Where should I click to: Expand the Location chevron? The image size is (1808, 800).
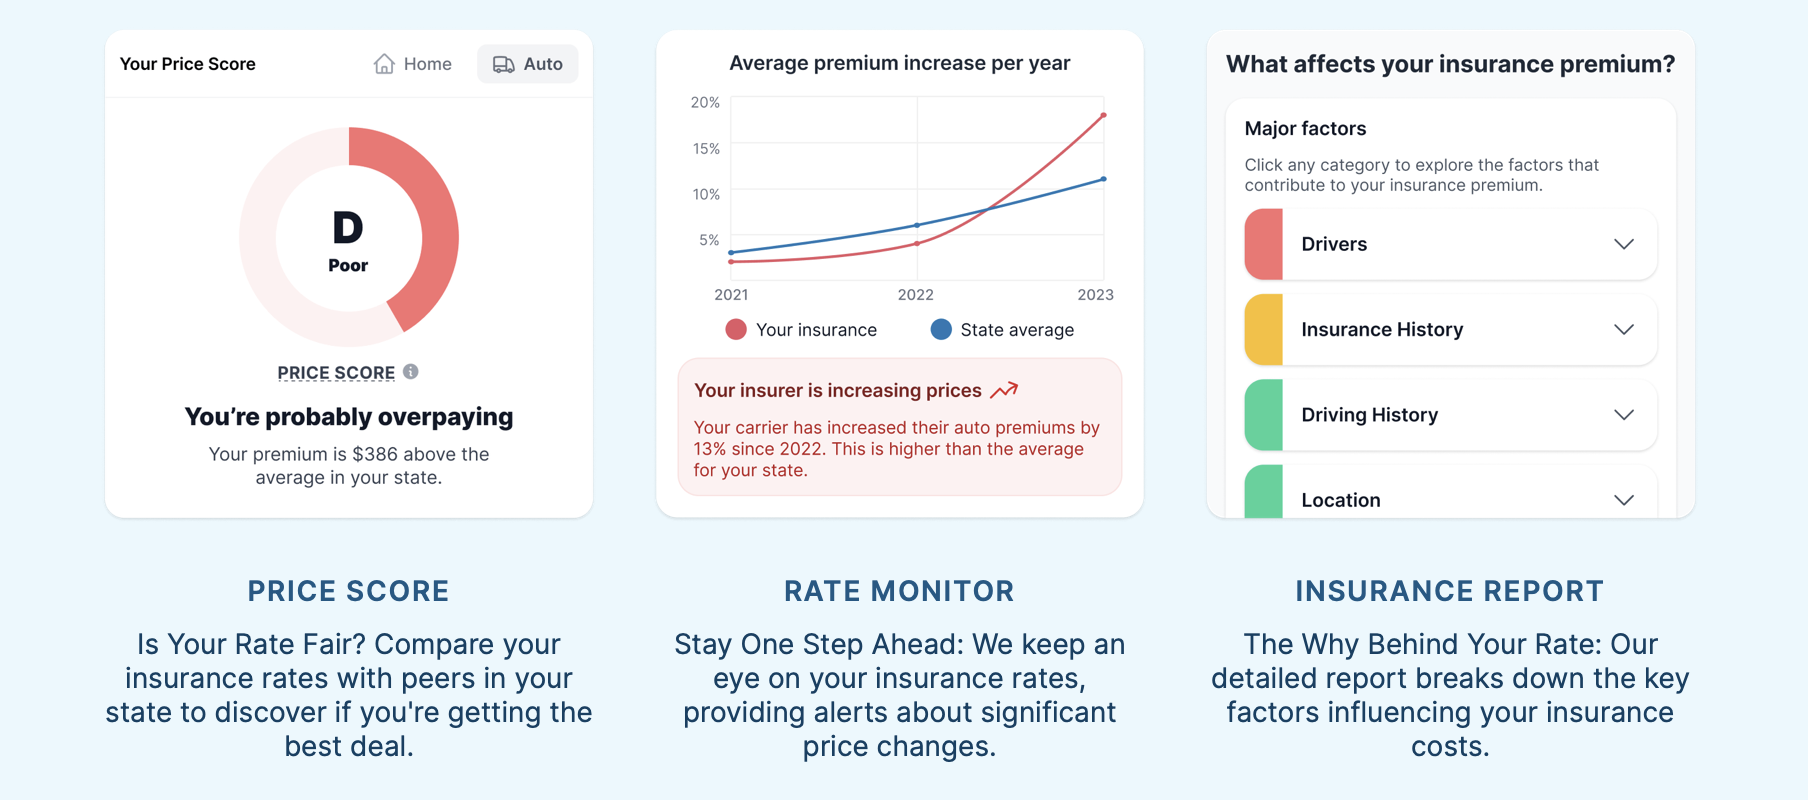(1624, 500)
